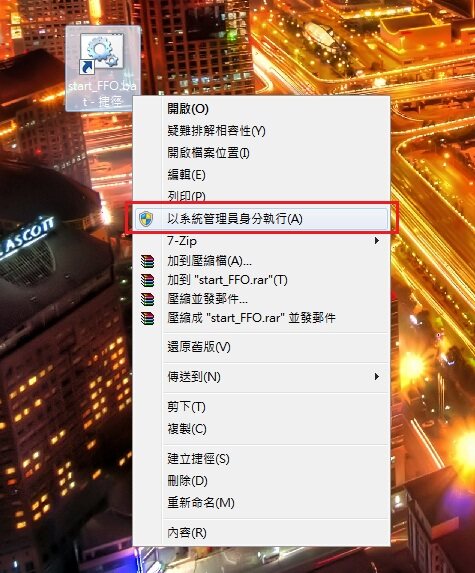Click the UAC shield icon for admin run
The width and height of the screenshot is (475, 573).
click(x=146, y=219)
